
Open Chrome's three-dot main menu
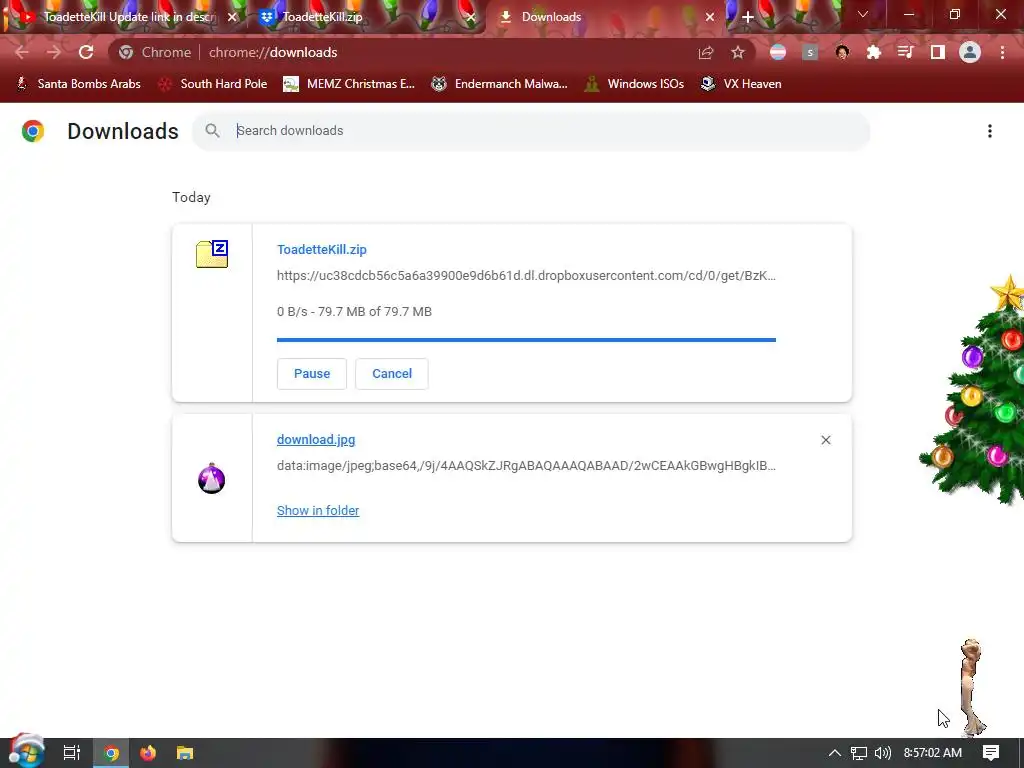[x=1002, y=52]
